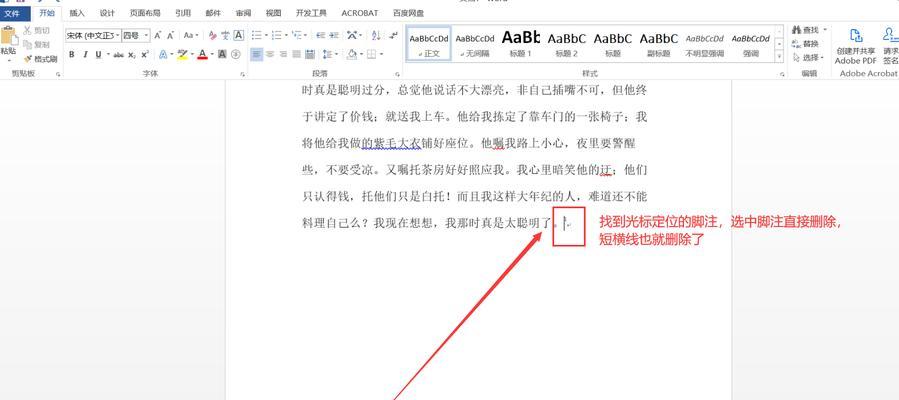The height and width of the screenshot is (400, 899).
Task: Switch to the Design (设计) tab
Action: pyautogui.click(x=107, y=13)
